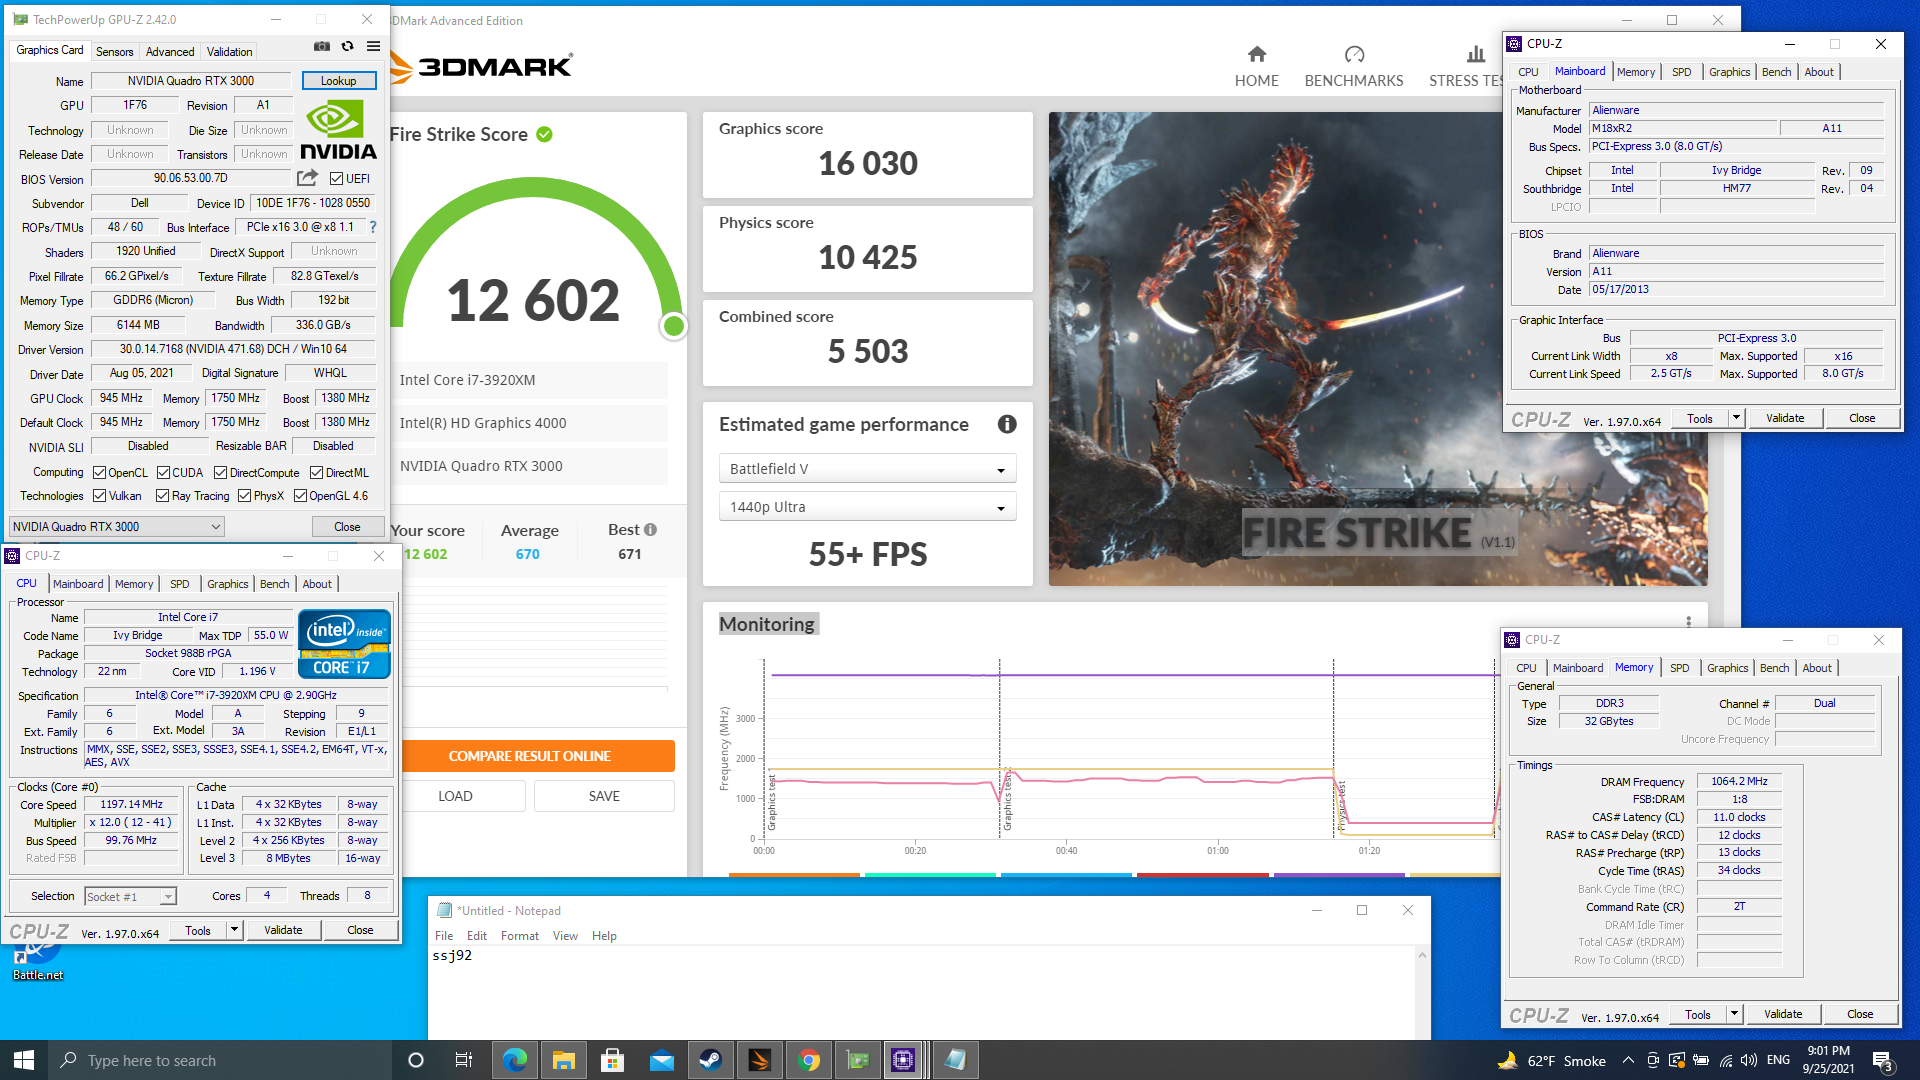
Task: Expand the Battlefield V game dropdown
Action: click(867, 469)
